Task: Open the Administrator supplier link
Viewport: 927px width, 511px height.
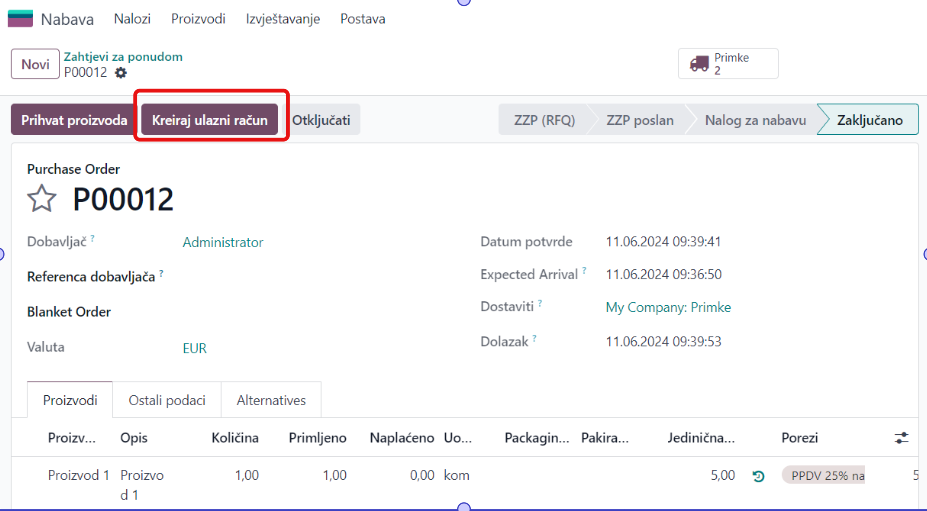Action: pyautogui.click(x=223, y=242)
